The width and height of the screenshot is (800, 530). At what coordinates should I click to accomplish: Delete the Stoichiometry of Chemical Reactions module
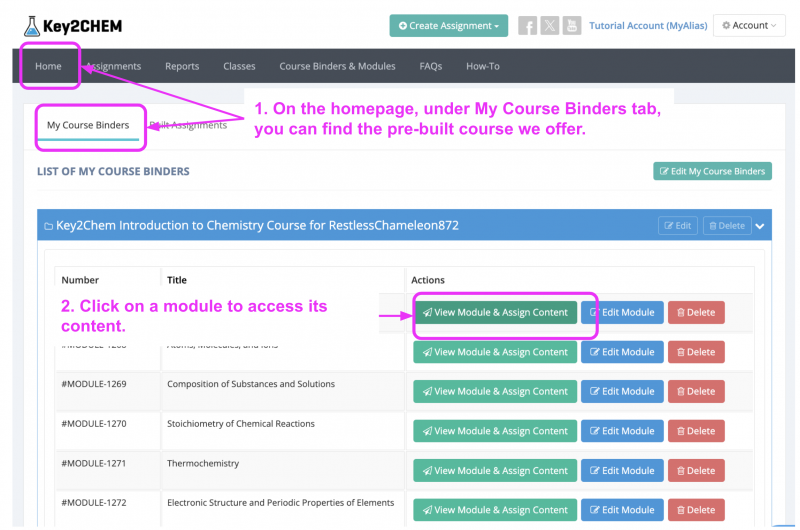click(695, 431)
